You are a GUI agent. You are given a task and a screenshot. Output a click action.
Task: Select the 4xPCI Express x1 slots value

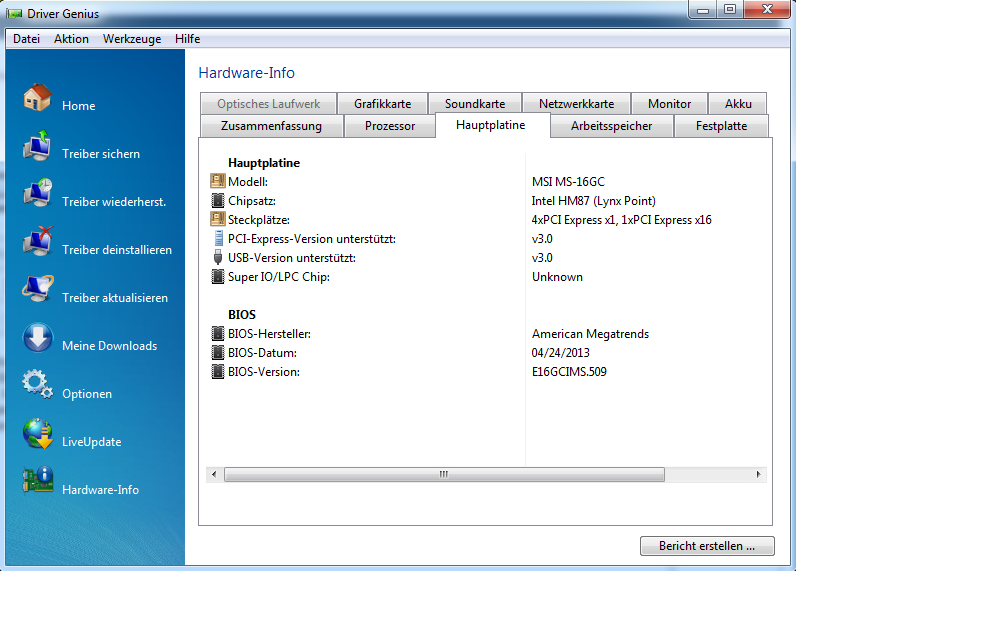[622, 220]
